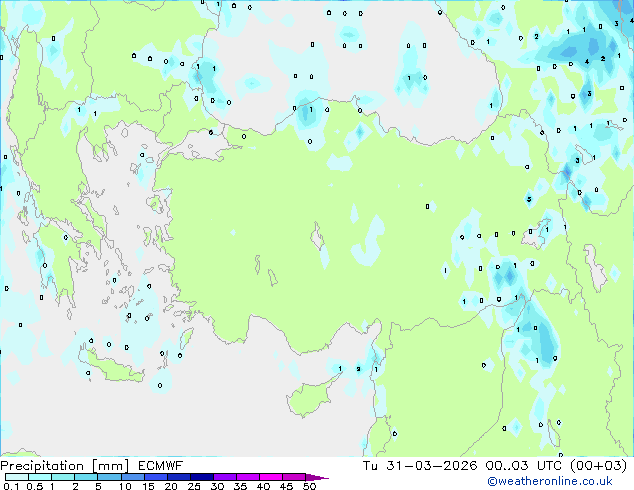The image size is (634, 490).
Task: Click the 'Precipitation' title word
Action: pyautogui.click(x=42, y=466)
